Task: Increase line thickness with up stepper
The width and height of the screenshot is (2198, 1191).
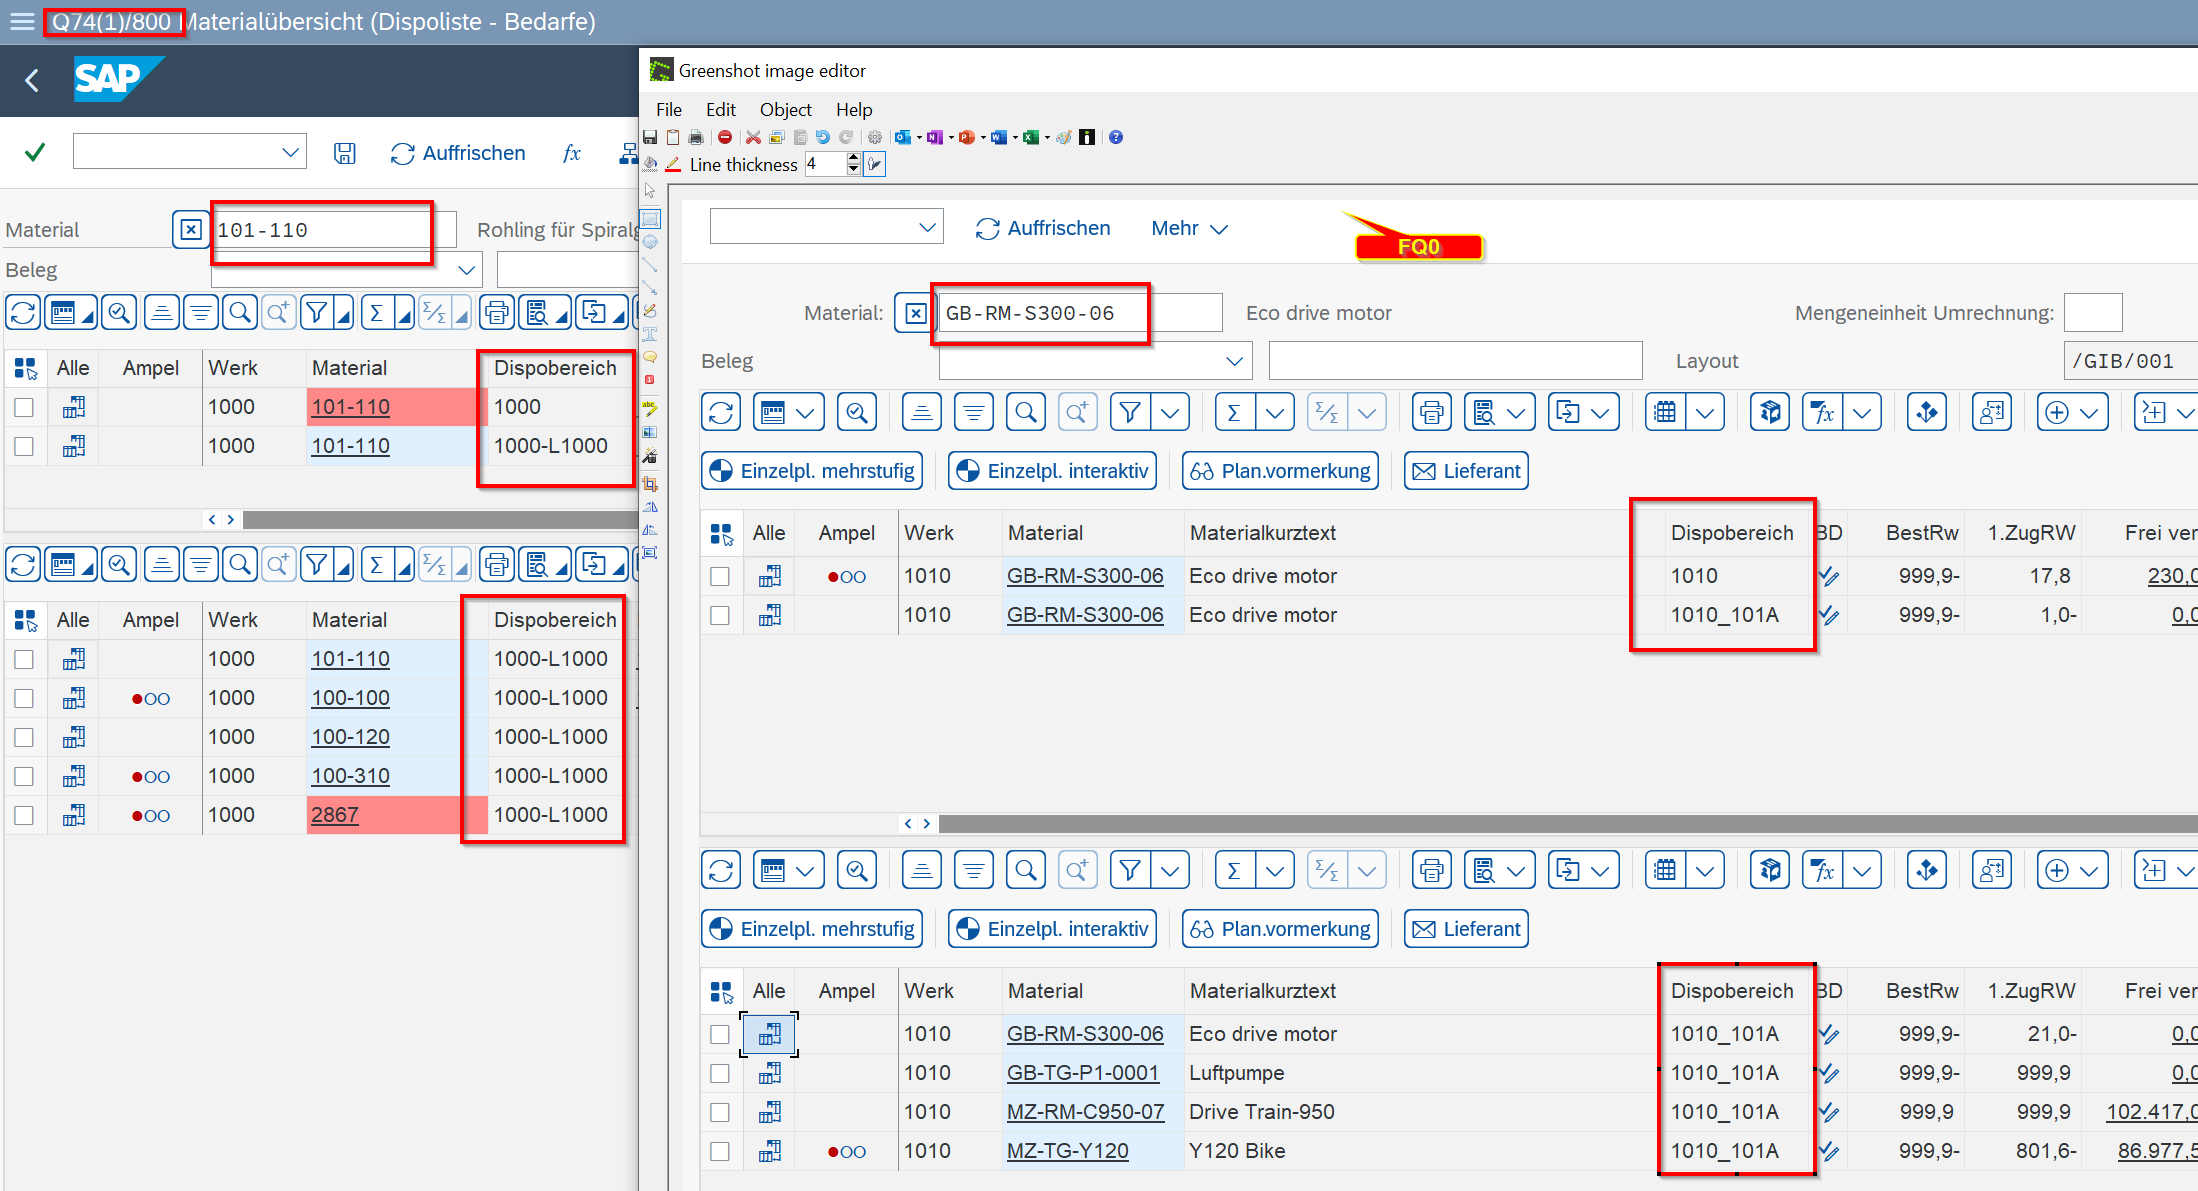Action: (853, 158)
